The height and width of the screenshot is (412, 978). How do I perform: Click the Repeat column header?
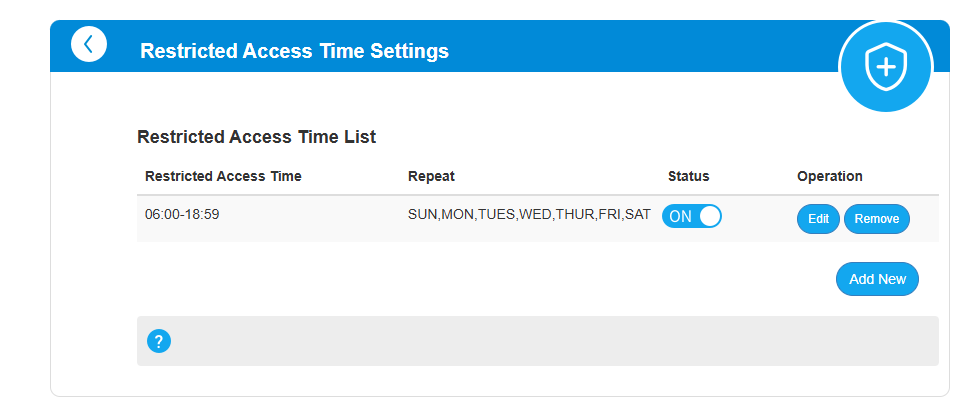[x=431, y=176]
